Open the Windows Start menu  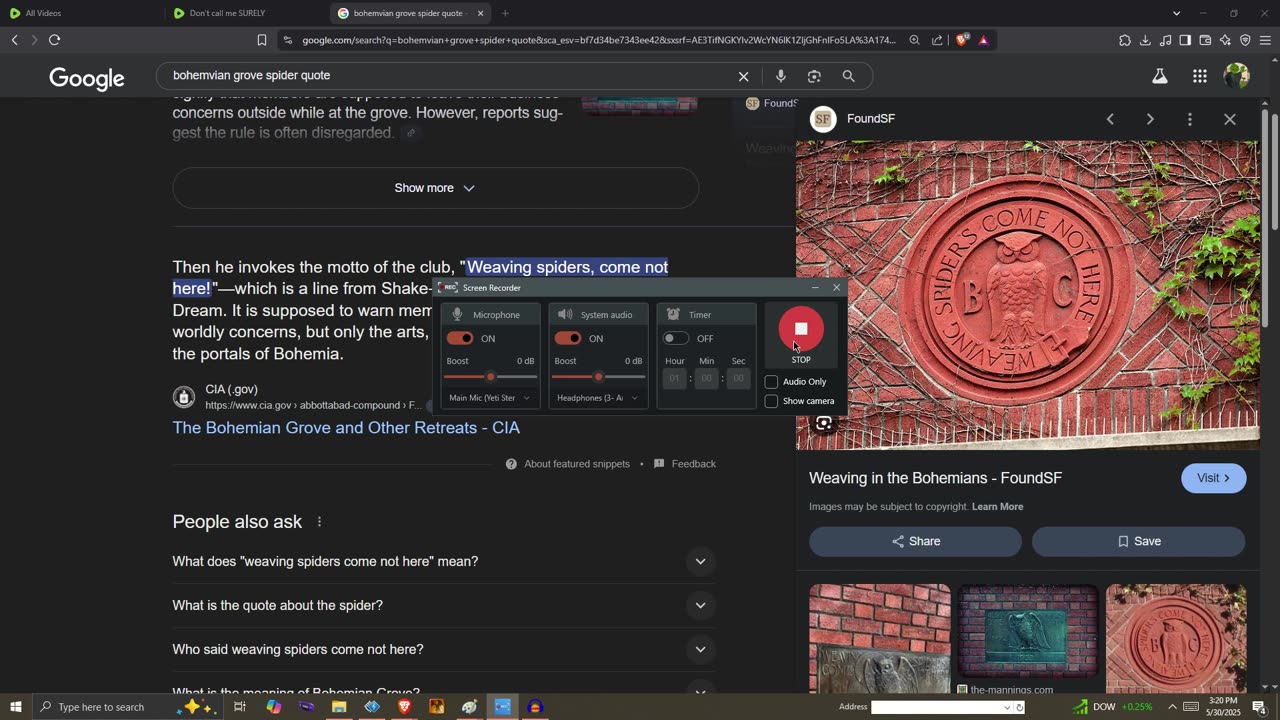coord(15,707)
